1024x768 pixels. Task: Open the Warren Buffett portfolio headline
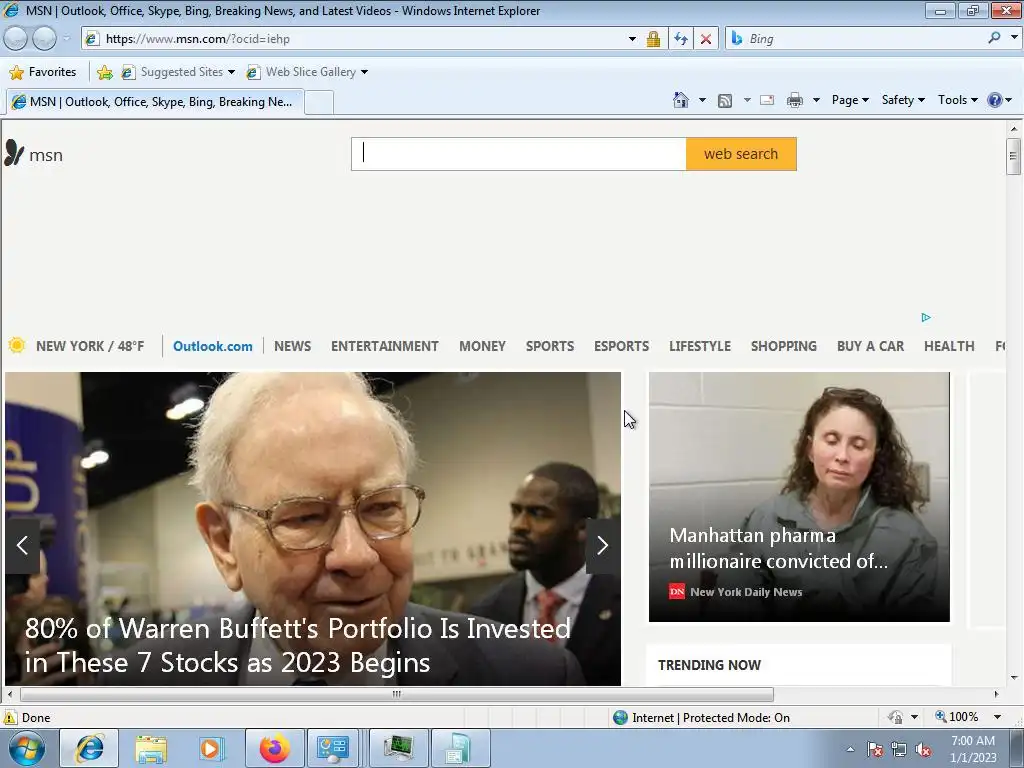point(298,645)
